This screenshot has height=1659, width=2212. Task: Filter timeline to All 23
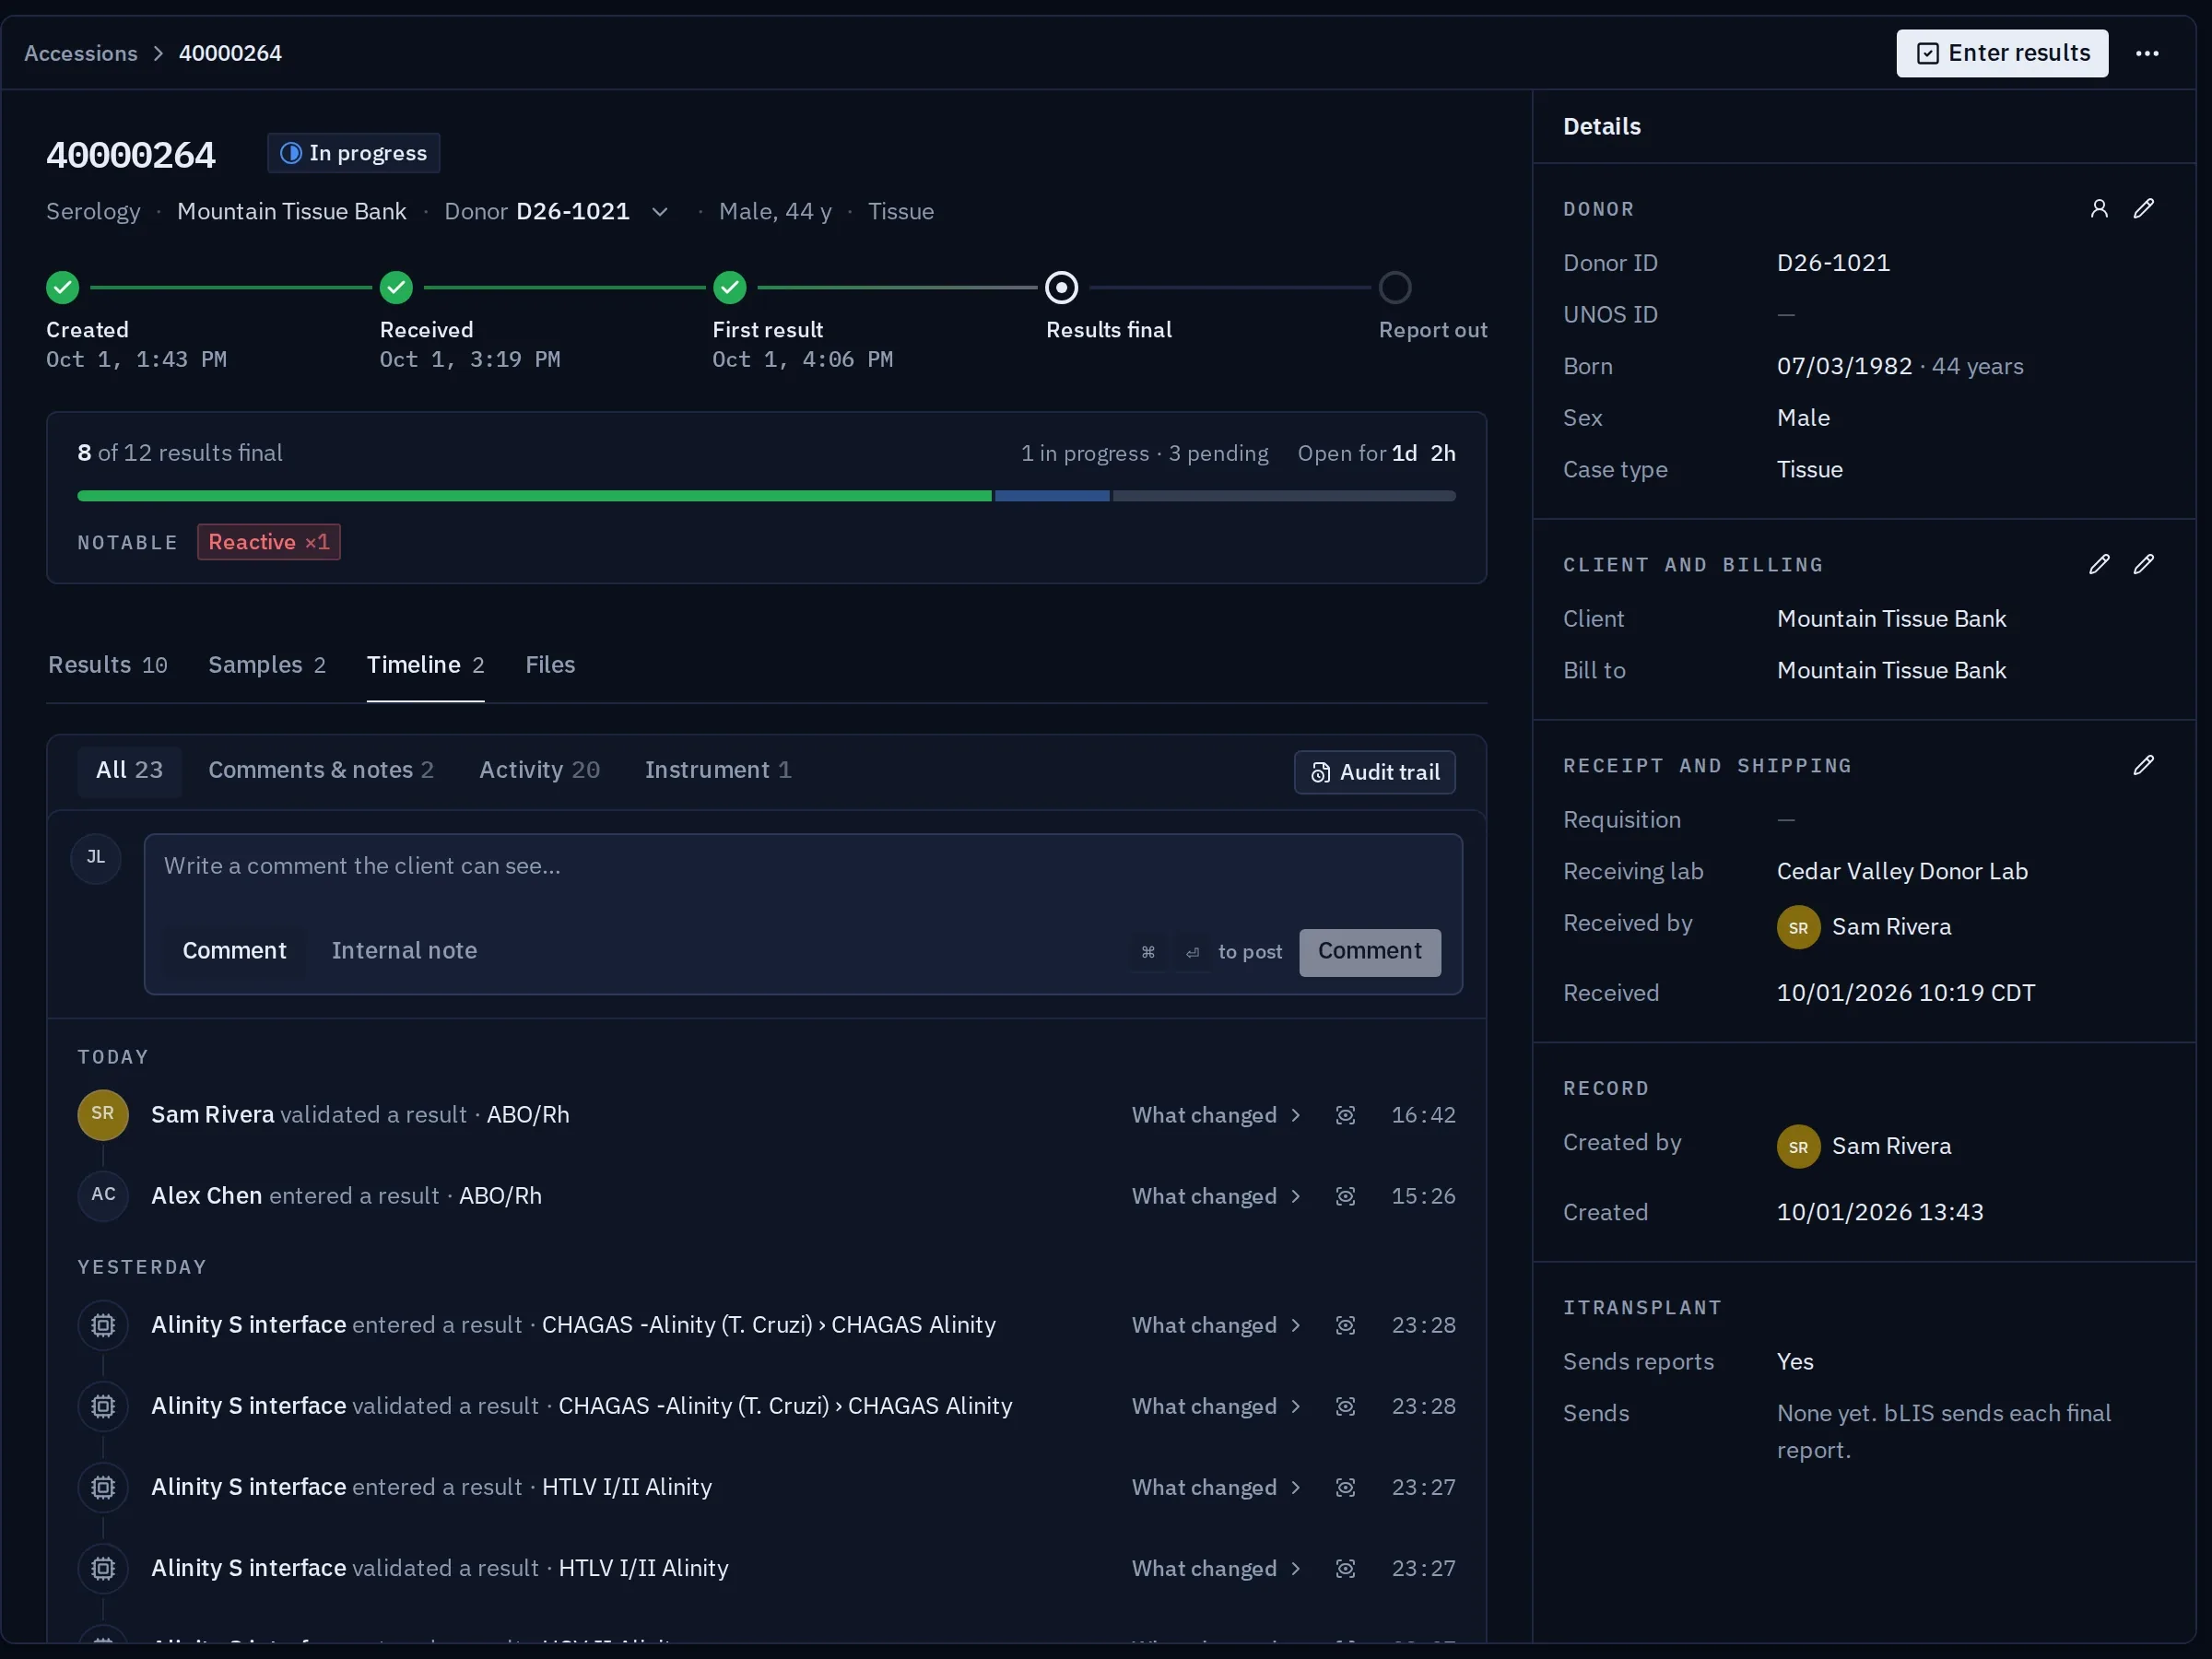[x=129, y=770]
